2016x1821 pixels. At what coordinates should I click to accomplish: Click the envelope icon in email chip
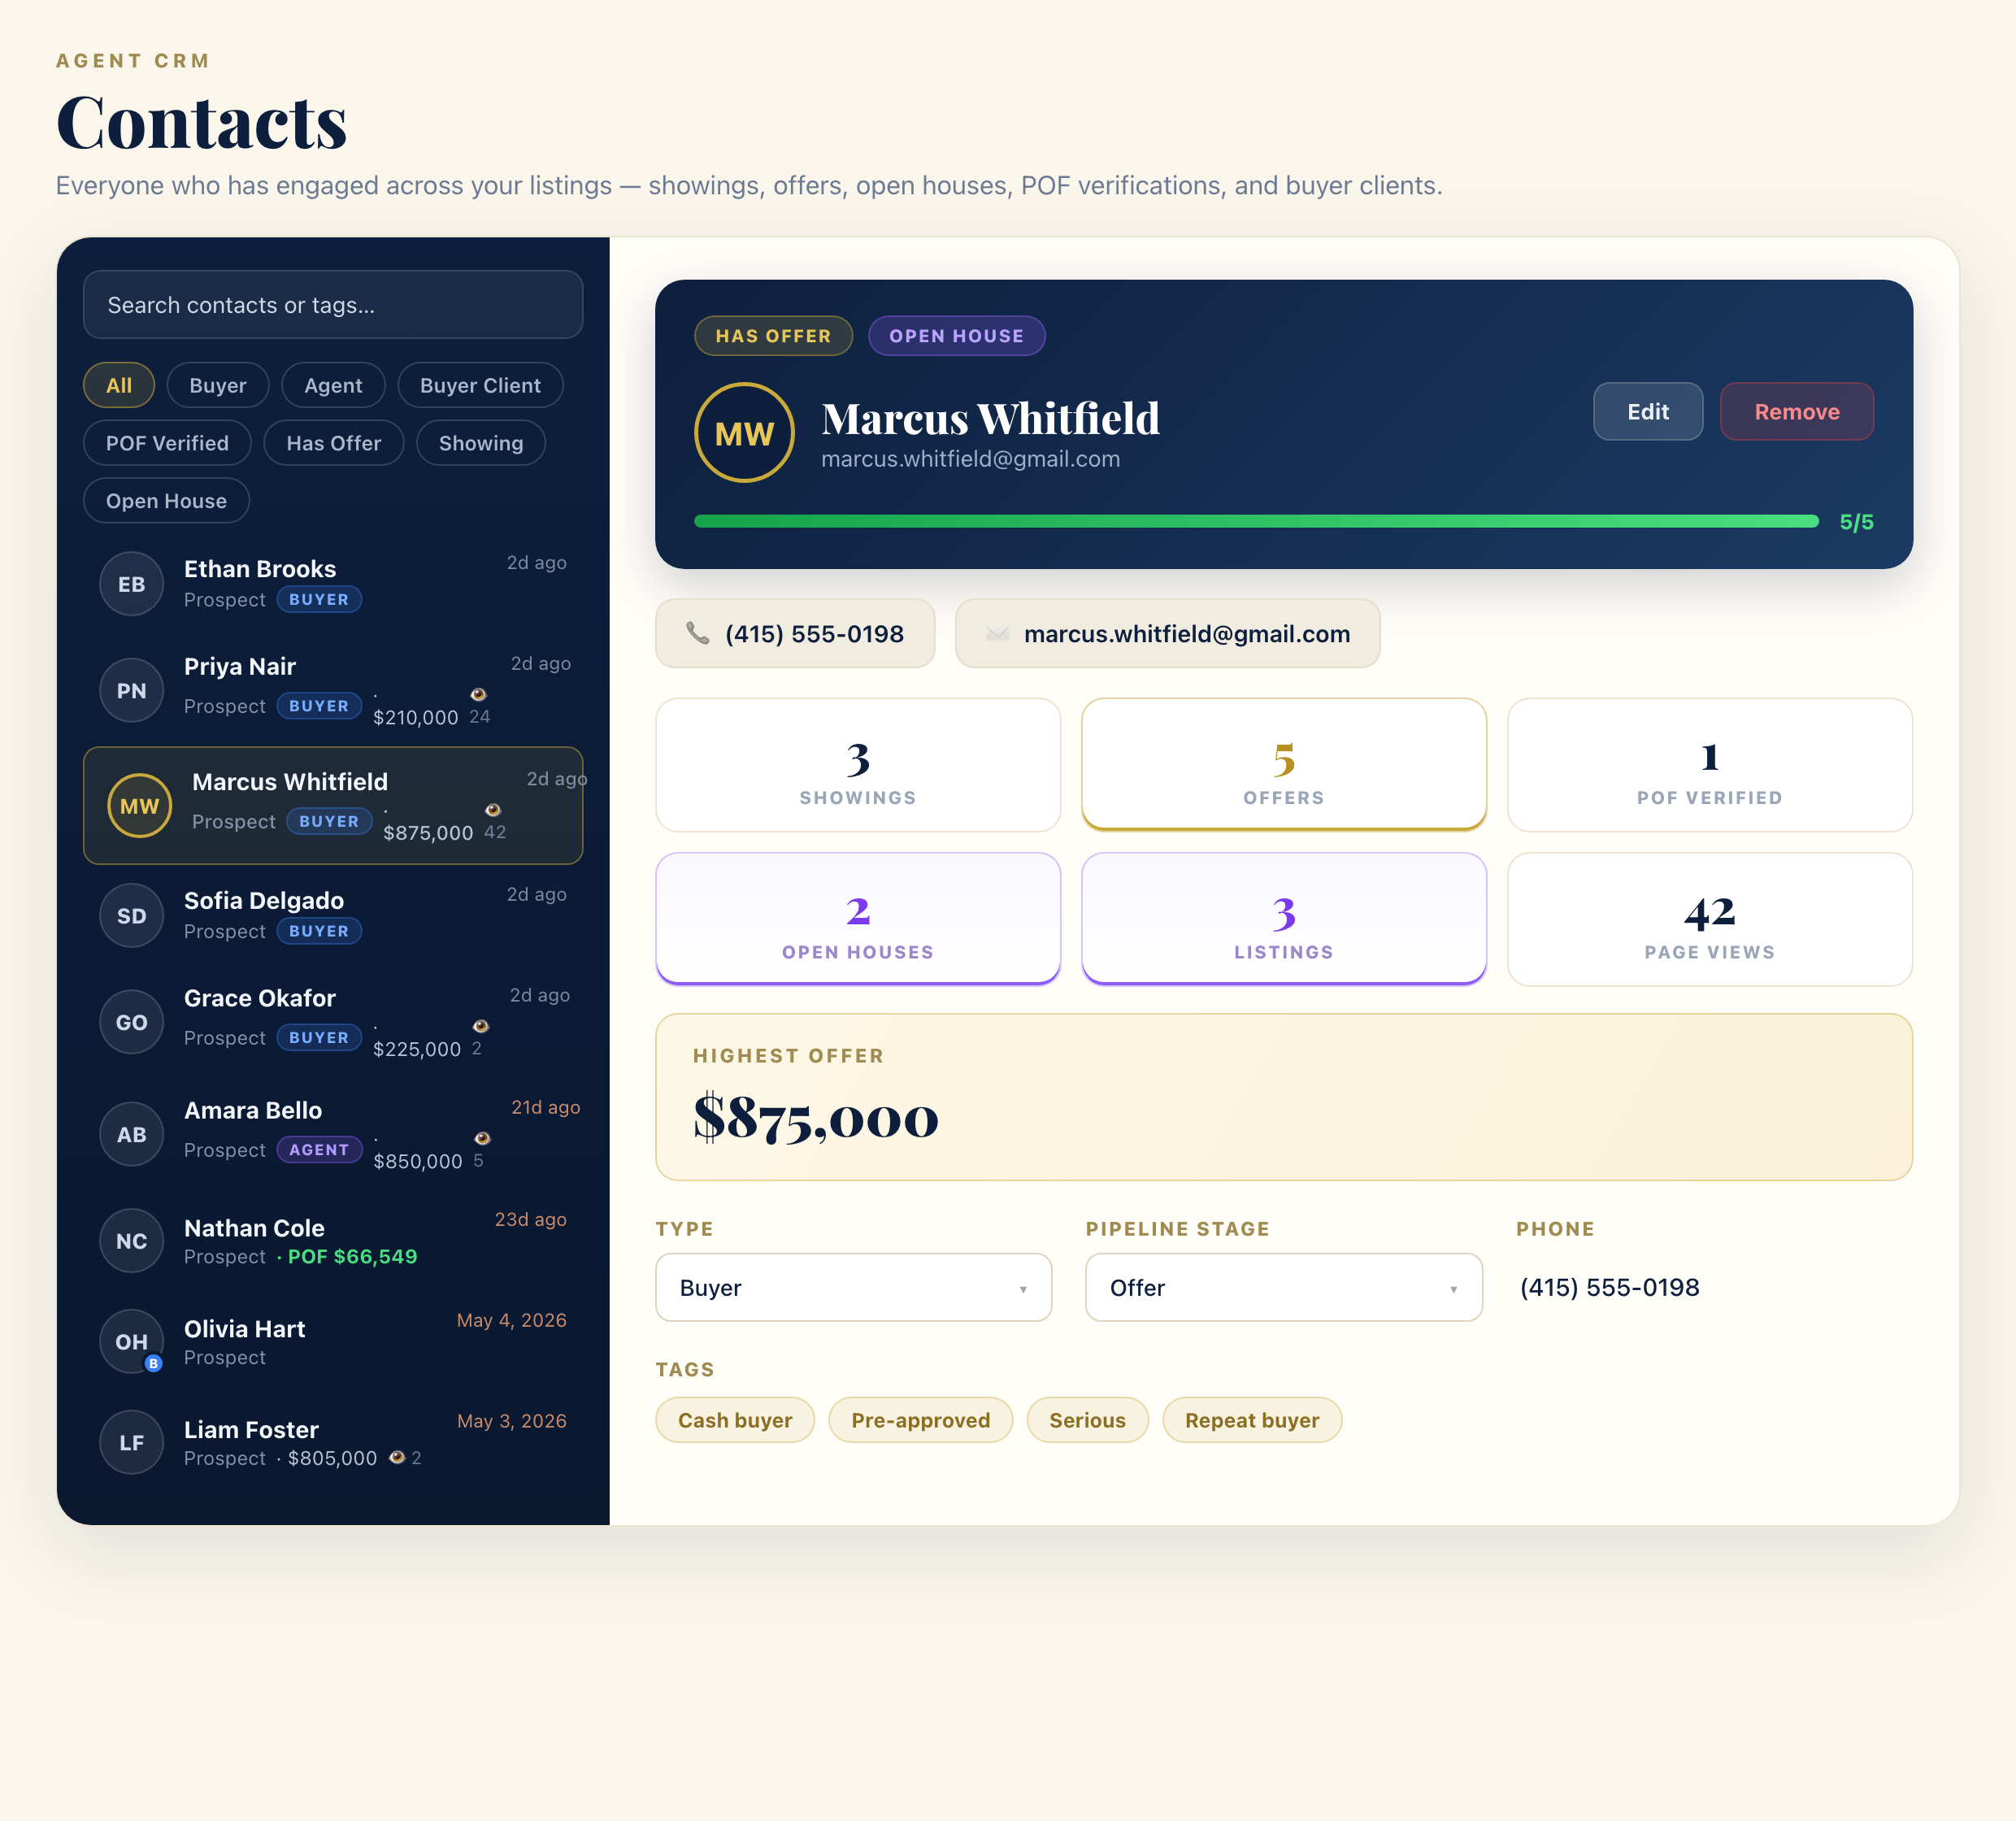pyautogui.click(x=997, y=633)
